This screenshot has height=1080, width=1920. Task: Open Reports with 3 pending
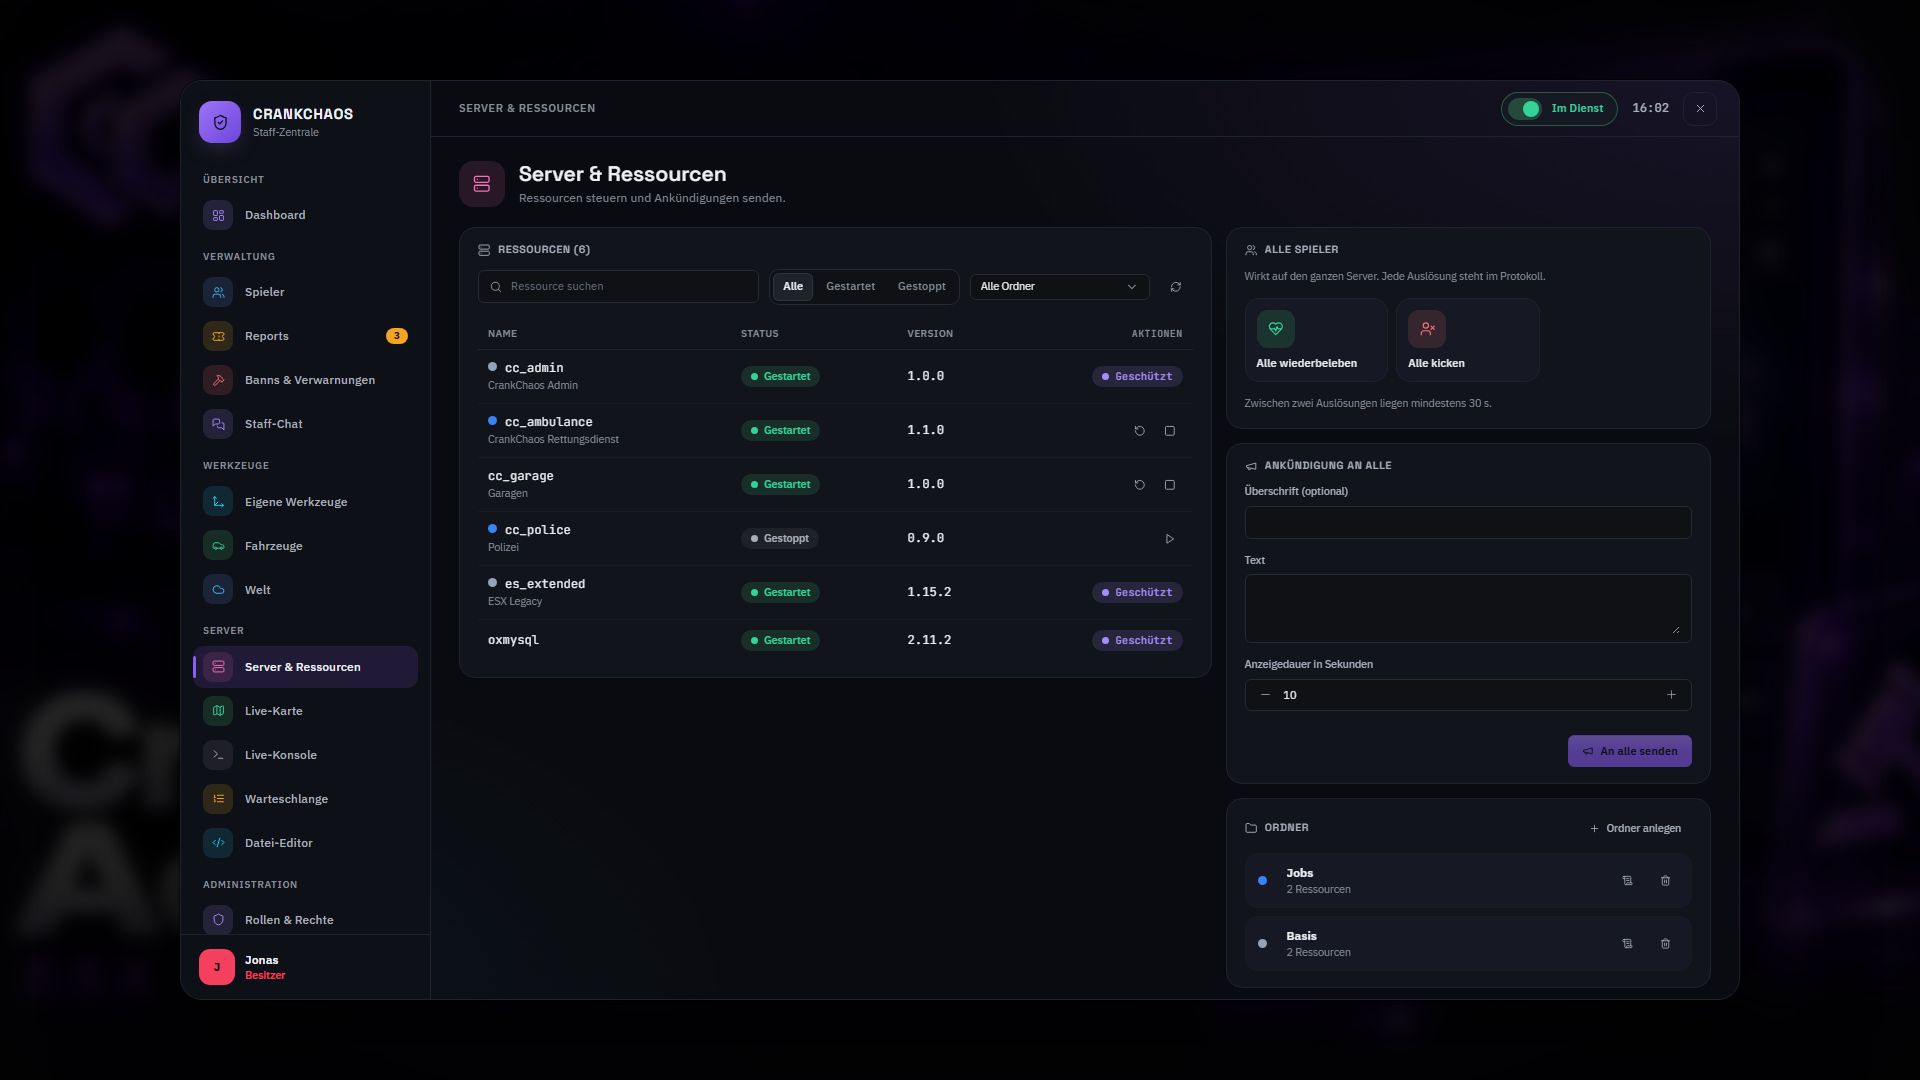305,336
